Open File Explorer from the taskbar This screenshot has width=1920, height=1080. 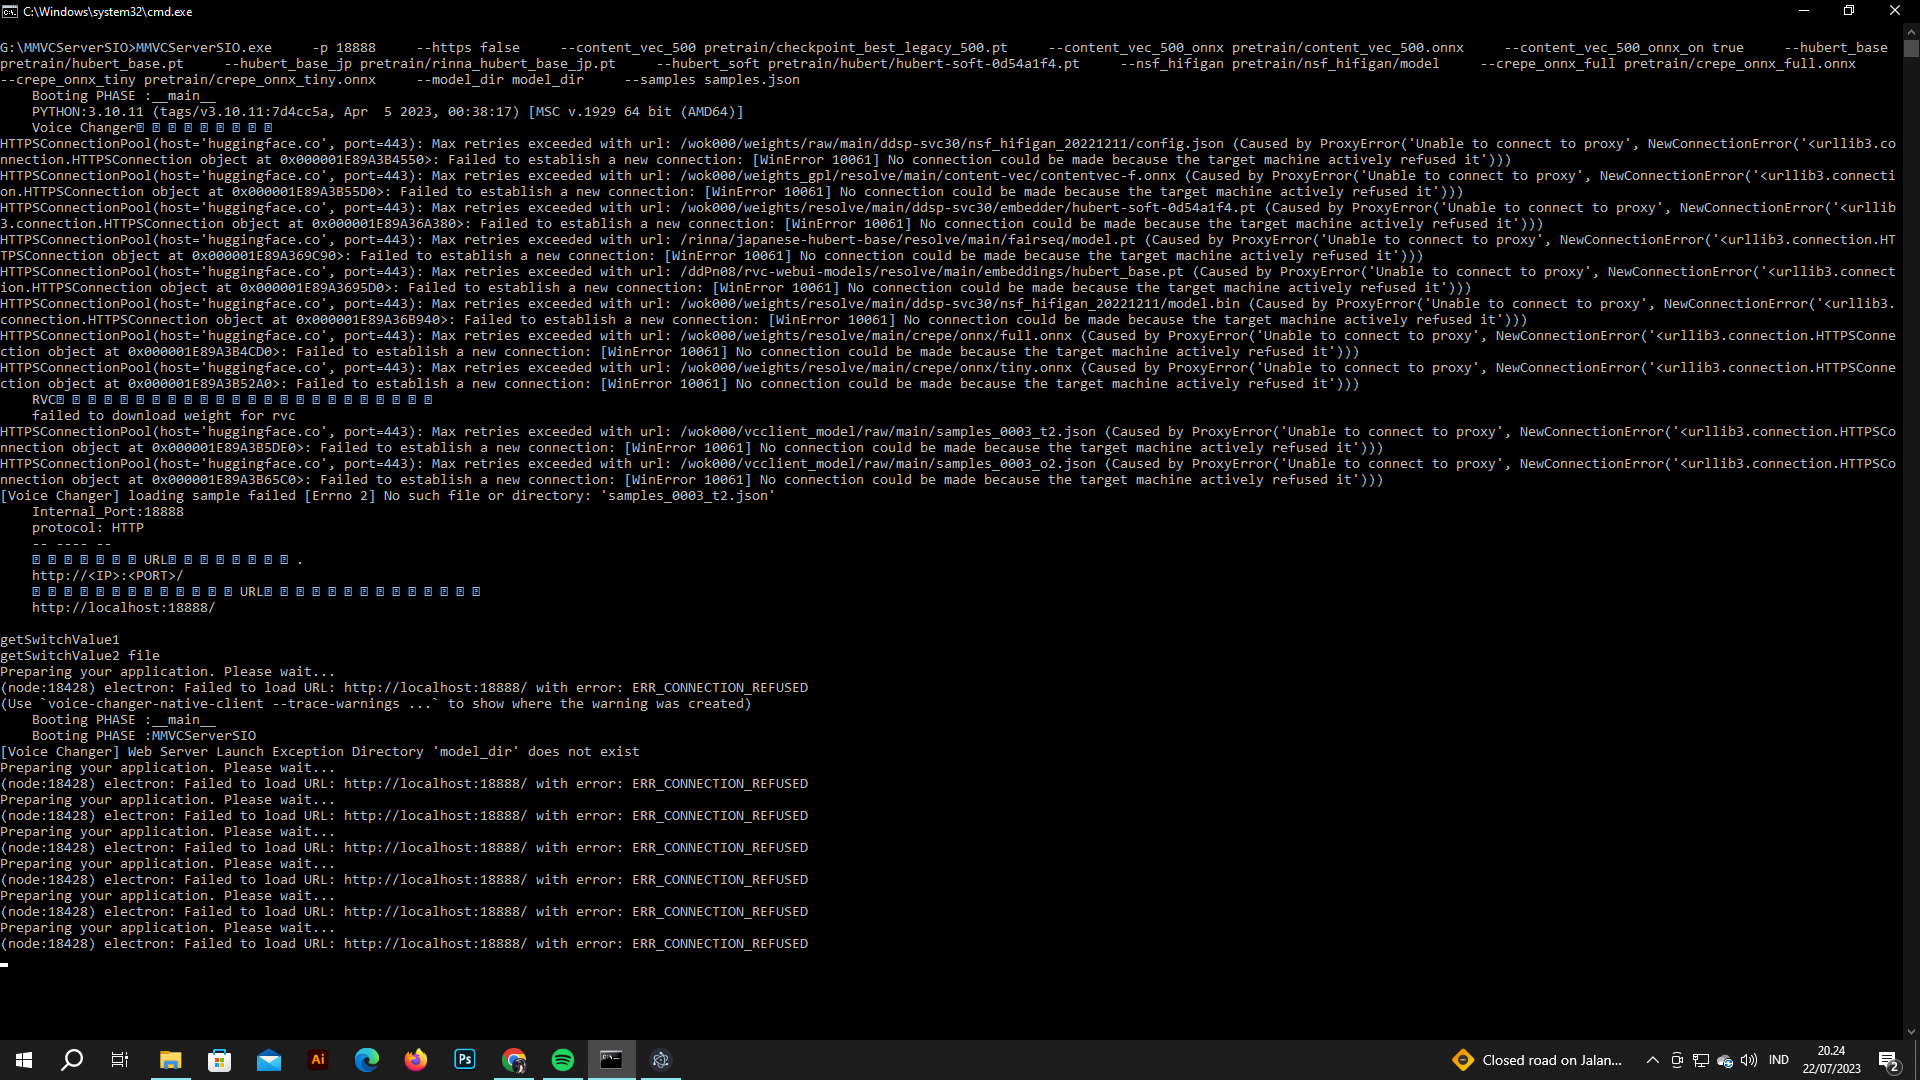pos(170,1059)
